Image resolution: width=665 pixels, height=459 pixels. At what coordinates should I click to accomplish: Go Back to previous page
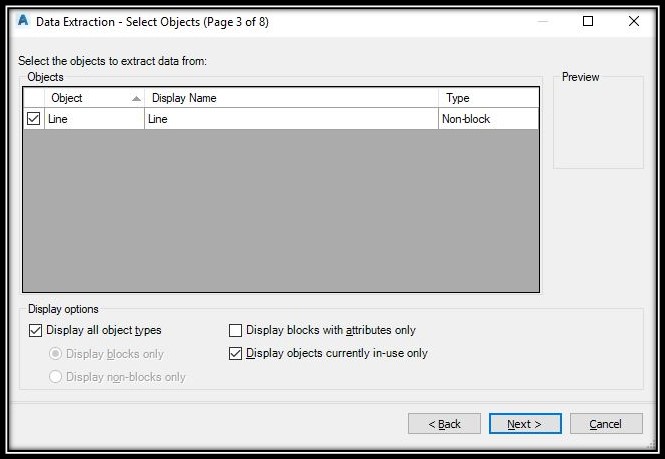pyautogui.click(x=444, y=424)
